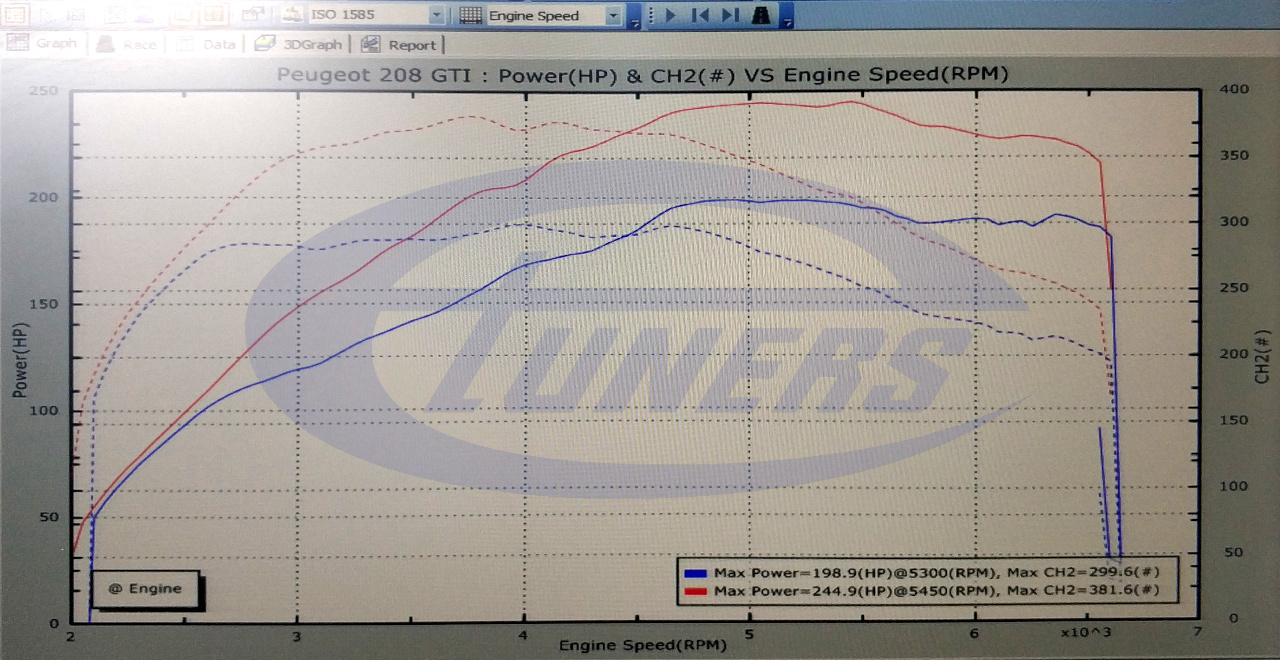Click the blue legend swatch for 198.9 HP
This screenshot has height=660, width=1280.
click(696, 574)
